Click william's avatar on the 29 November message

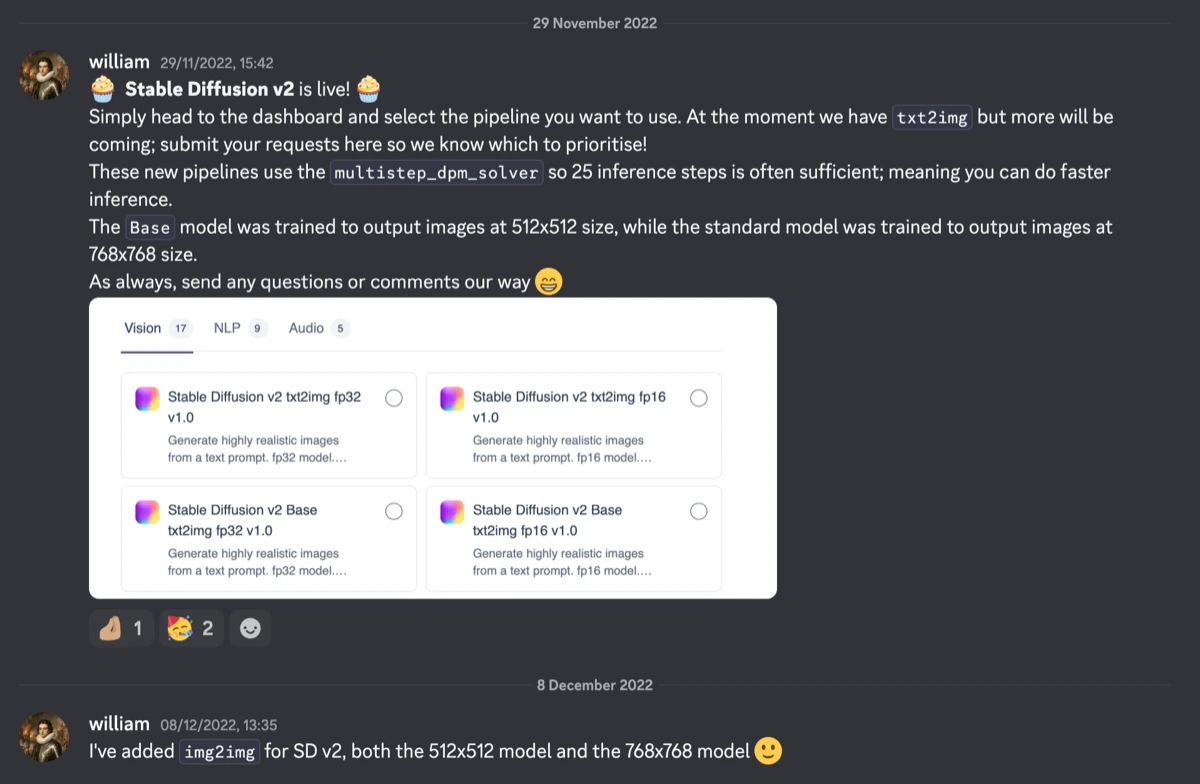pyautogui.click(x=45, y=75)
